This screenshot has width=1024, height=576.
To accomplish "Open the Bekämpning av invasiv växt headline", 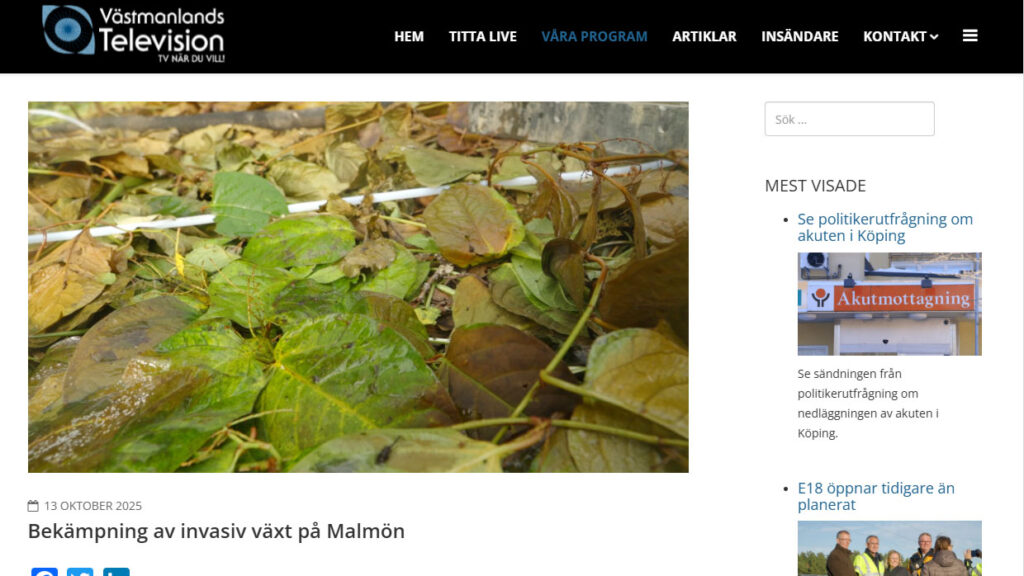I will click(x=216, y=531).
